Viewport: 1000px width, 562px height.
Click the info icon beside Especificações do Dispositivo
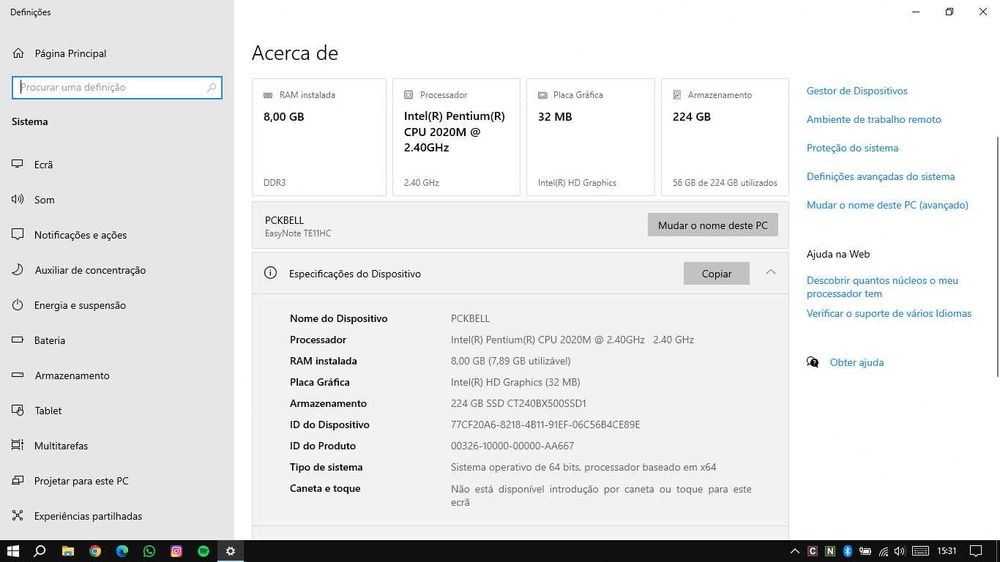pyautogui.click(x=270, y=273)
